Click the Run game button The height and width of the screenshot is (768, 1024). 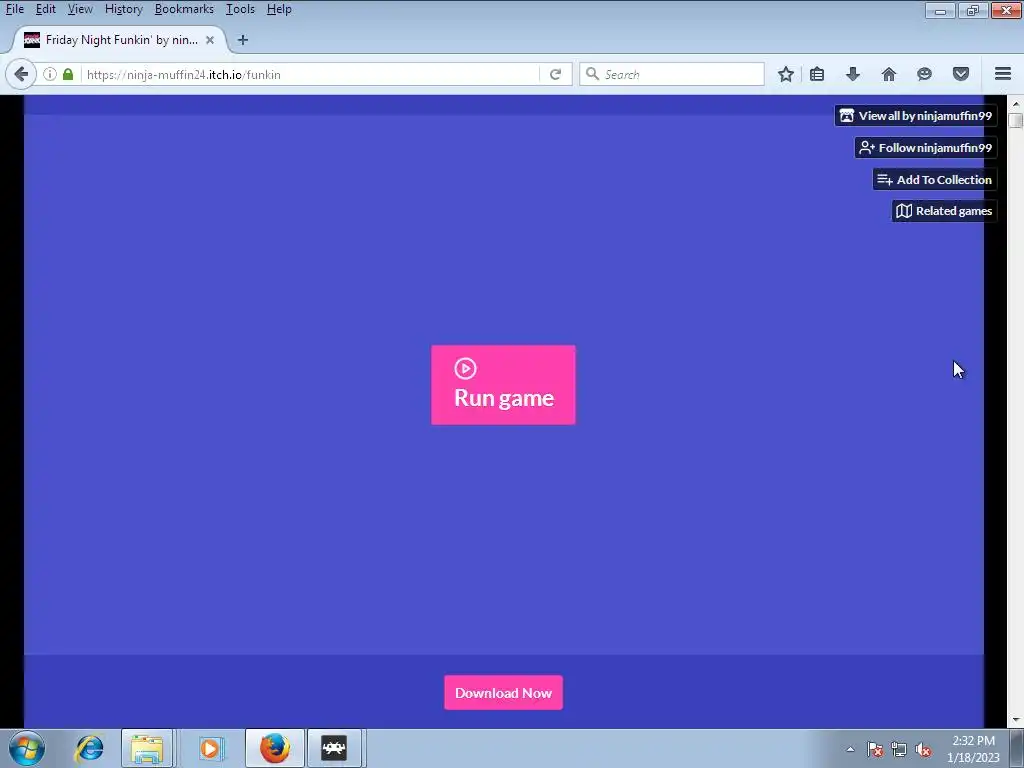coord(503,385)
